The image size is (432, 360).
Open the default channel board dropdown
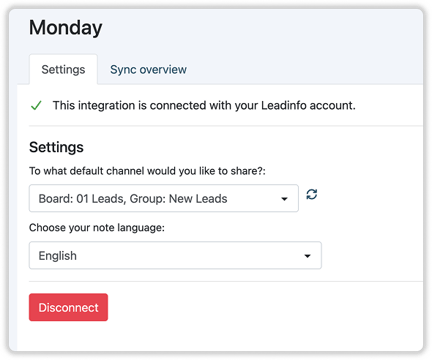(x=164, y=198)
